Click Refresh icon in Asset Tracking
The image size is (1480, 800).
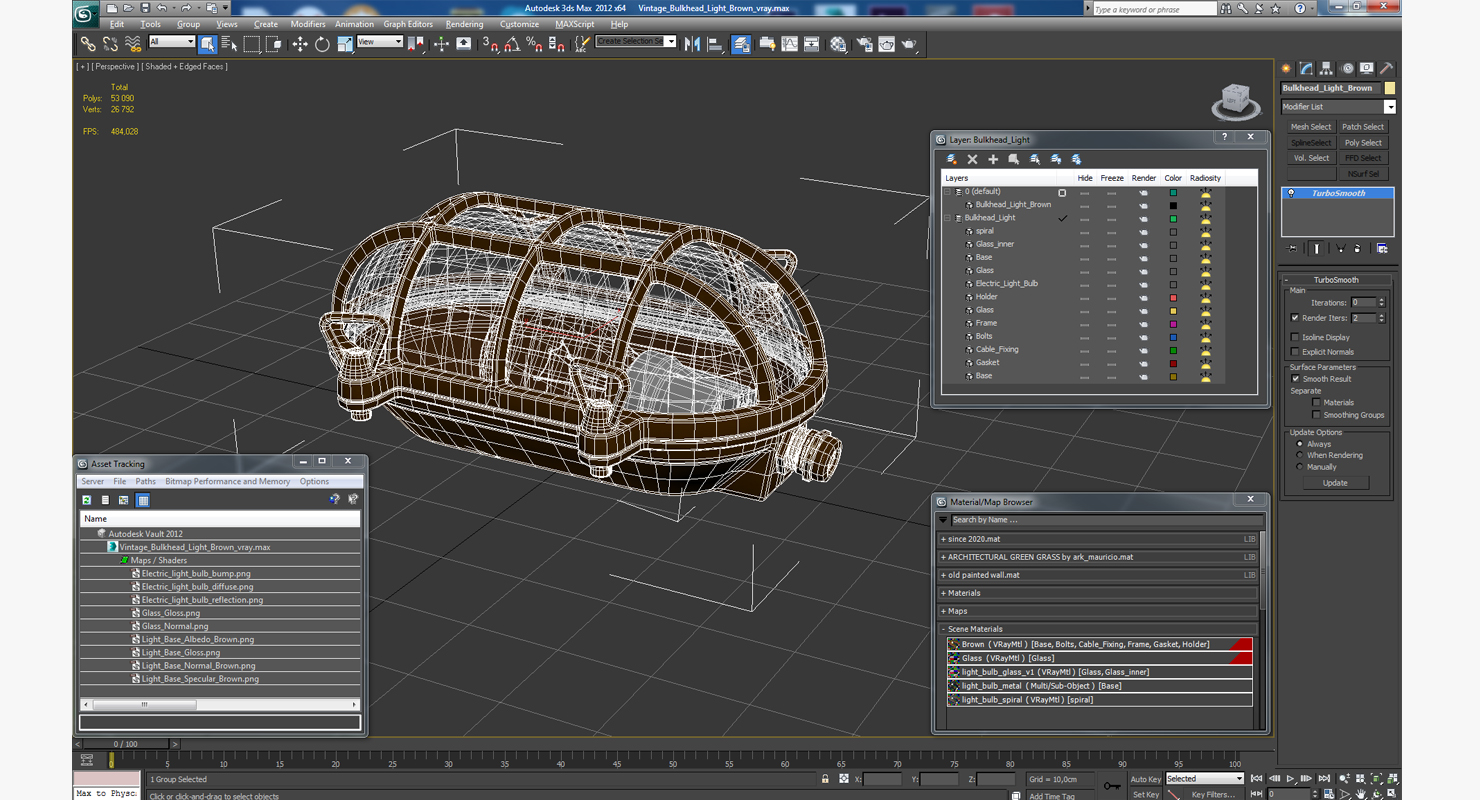point(87,500)
